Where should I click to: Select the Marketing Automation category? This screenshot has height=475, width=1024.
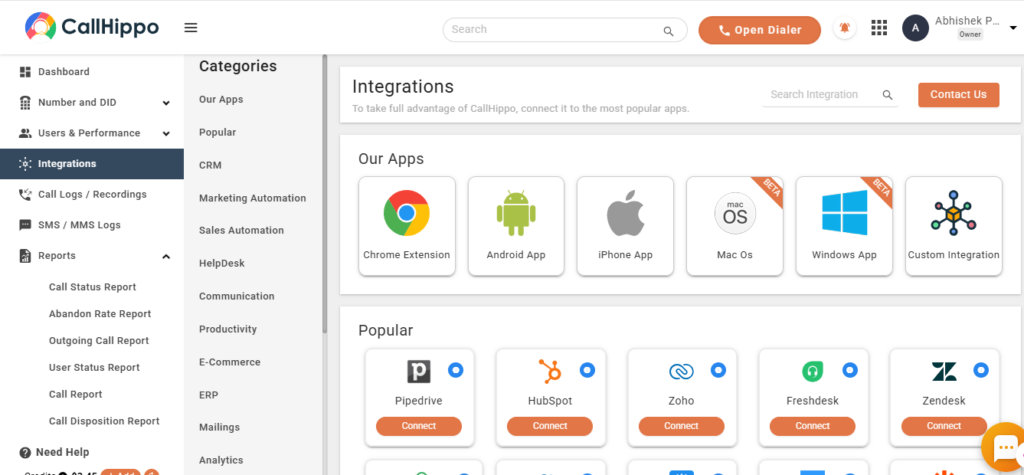tap(253, 198)
